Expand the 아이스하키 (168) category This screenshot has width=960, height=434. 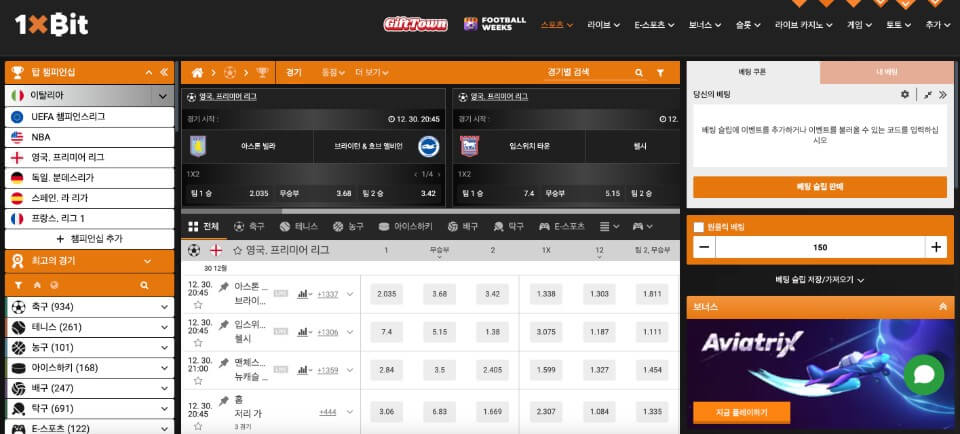click(x=164, y=368)
